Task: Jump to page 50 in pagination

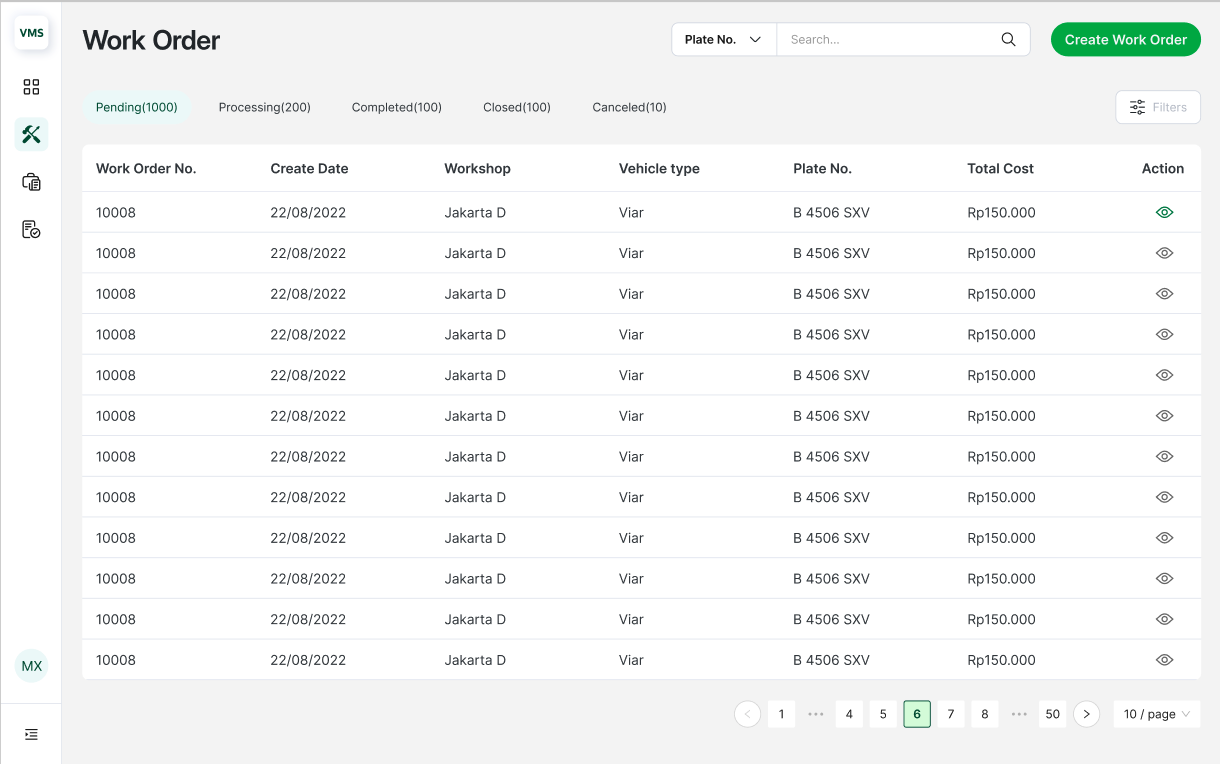Action: (1052, 714)
